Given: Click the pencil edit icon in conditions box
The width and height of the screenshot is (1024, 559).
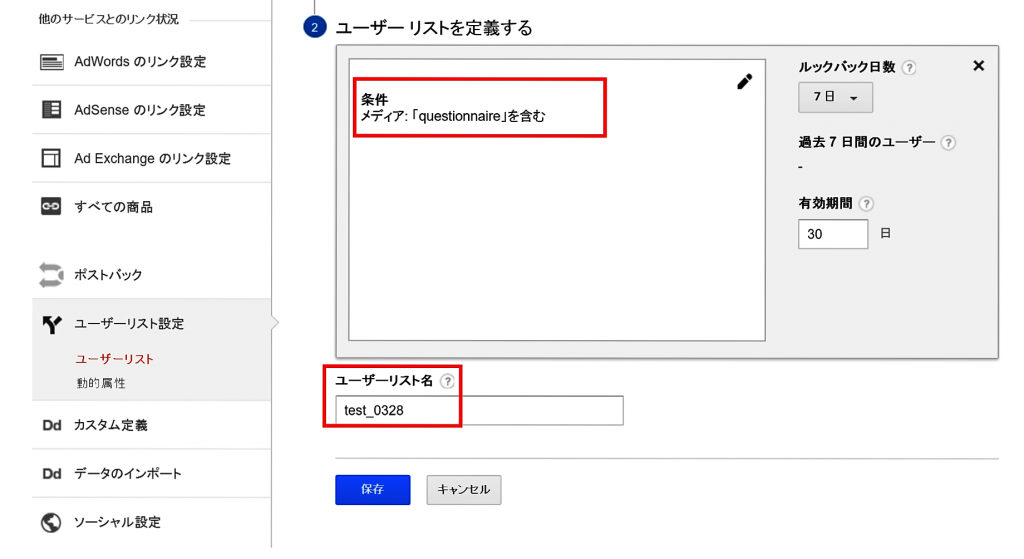Looking at the screenshot, I should point(744,82).
